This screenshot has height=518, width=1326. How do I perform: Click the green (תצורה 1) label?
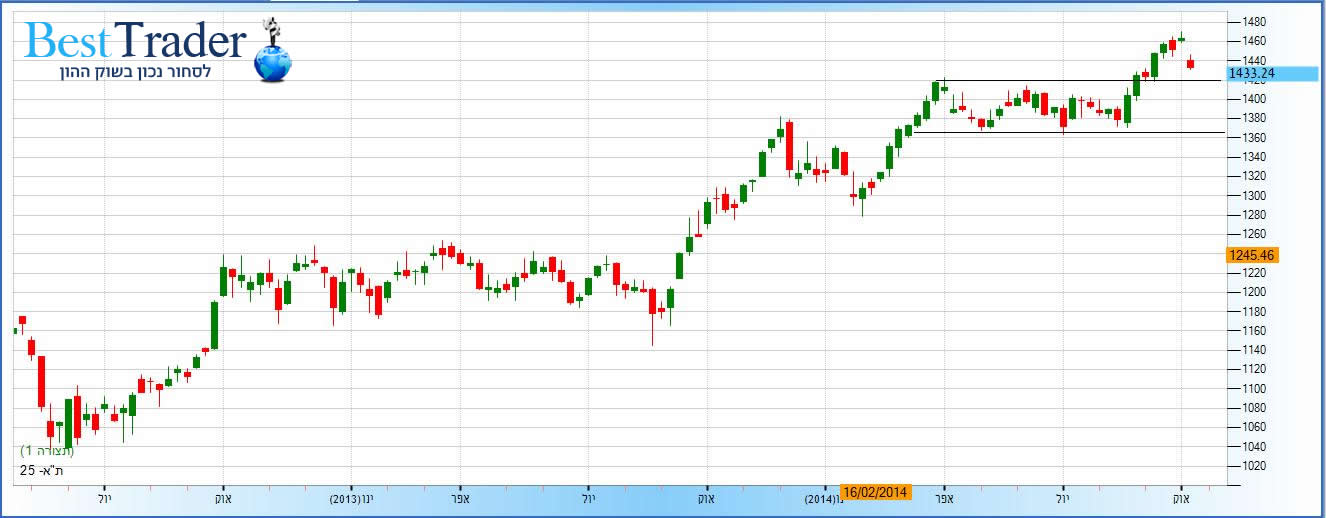pos(47,451)
